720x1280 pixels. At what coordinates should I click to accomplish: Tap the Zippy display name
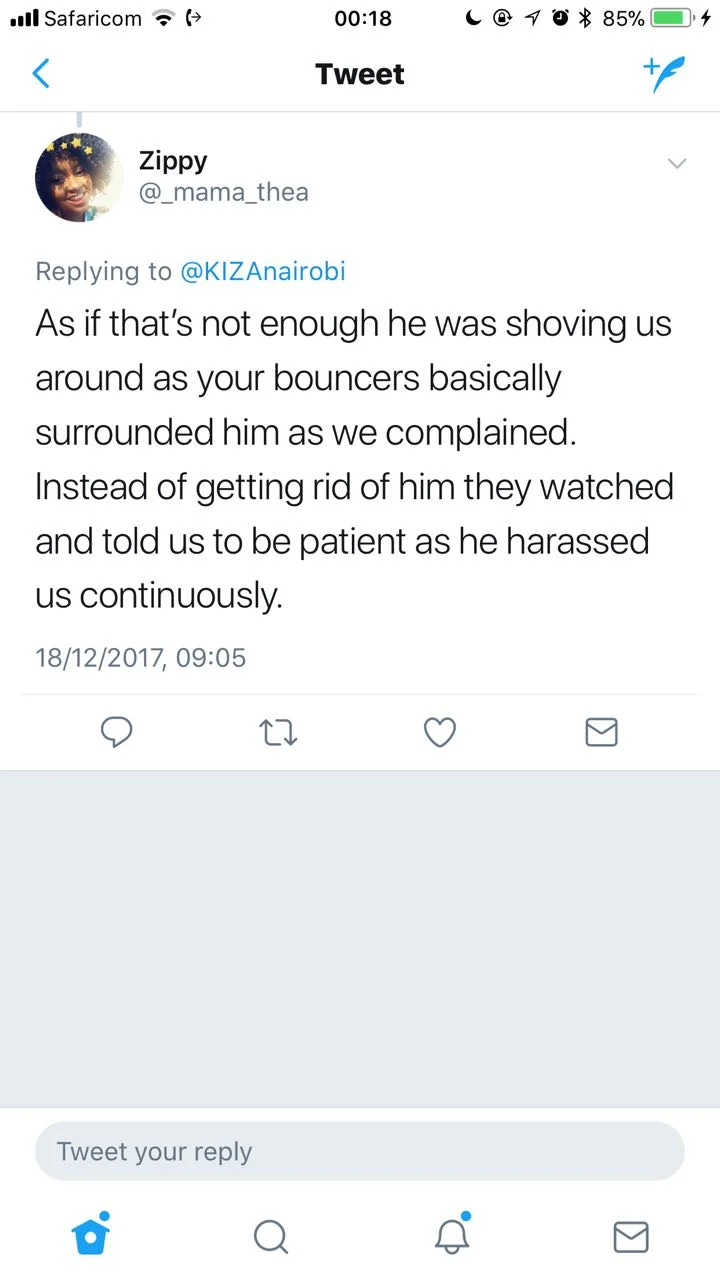pos(173,160)
